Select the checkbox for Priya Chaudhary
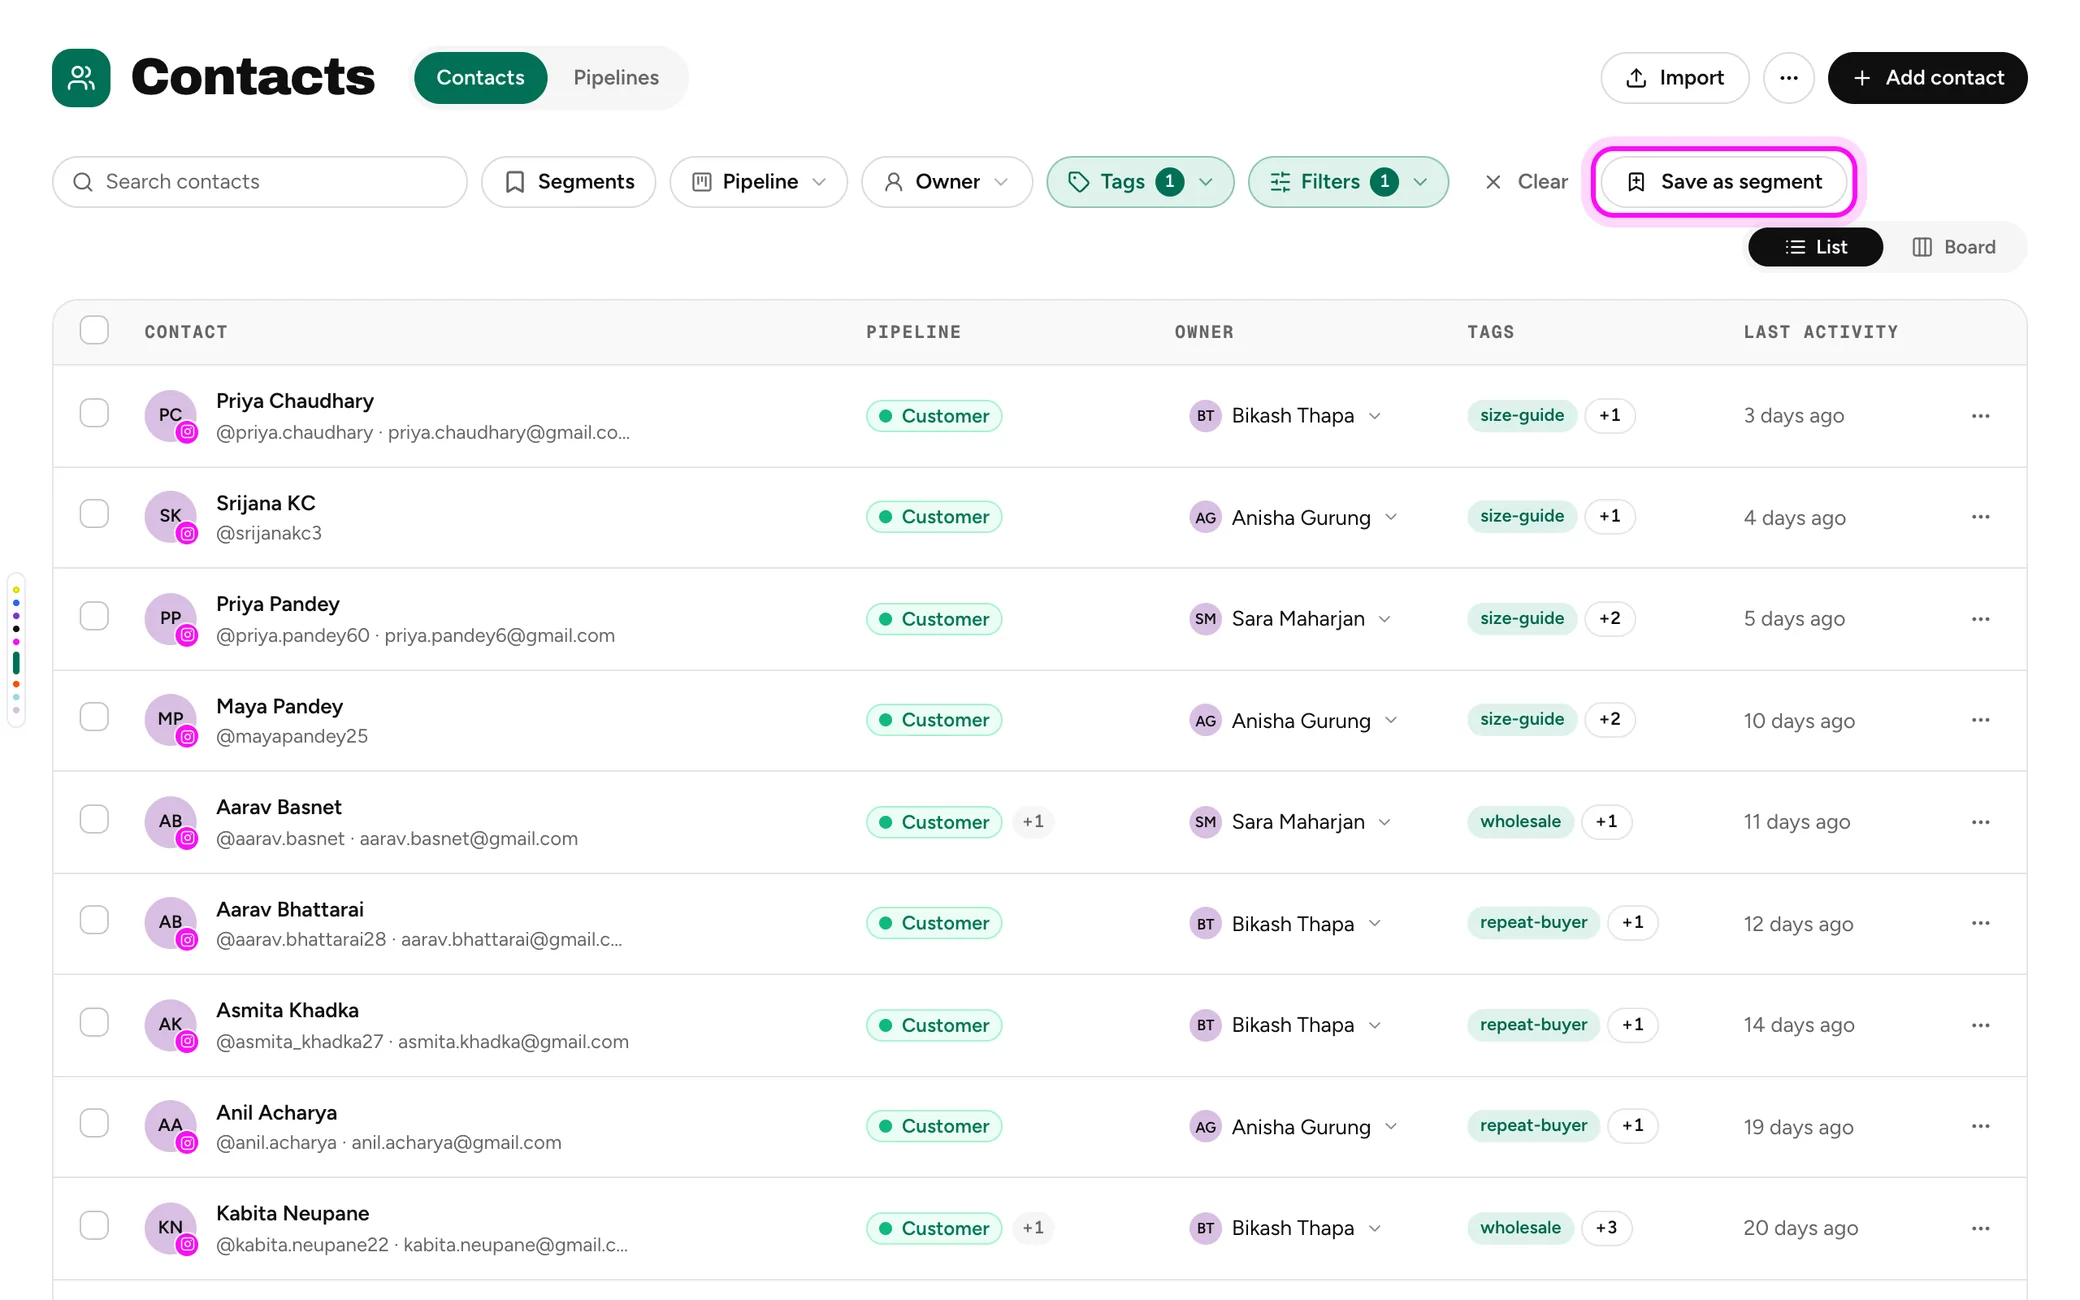The width and height of the screenshot is (2080, 1300). coord(94,413)
